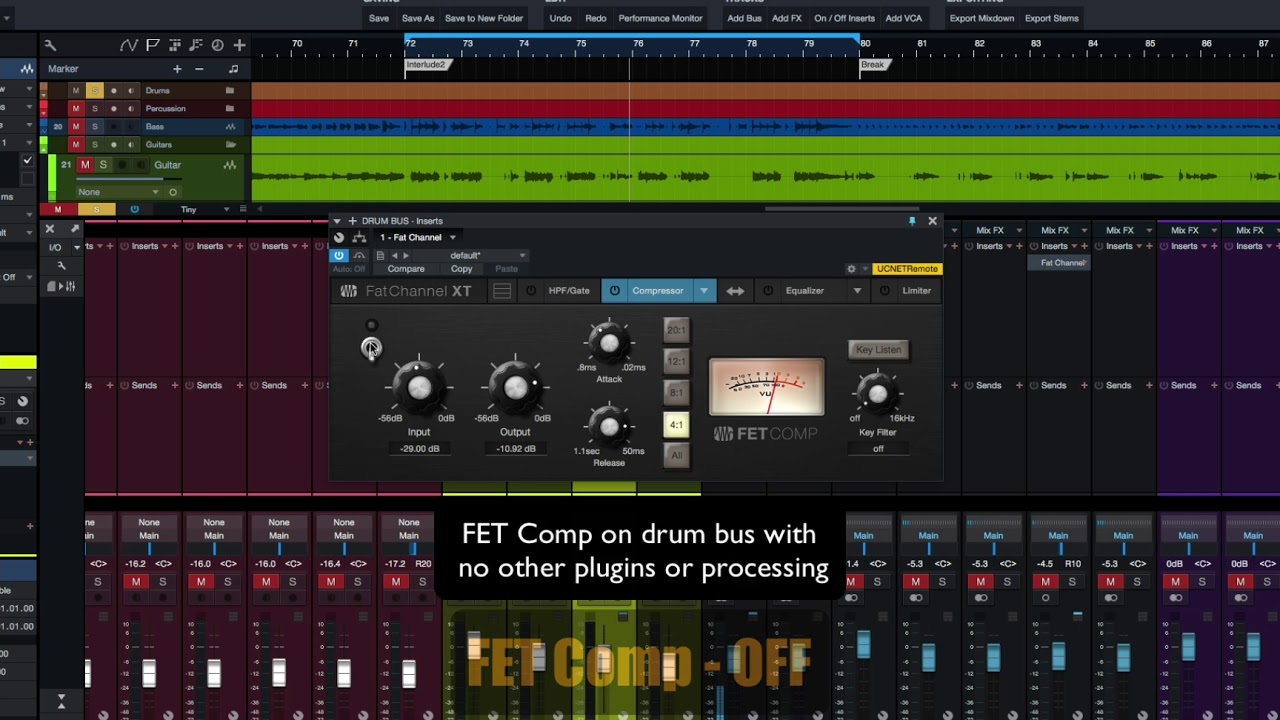Open the equalizer model dropdown arrow
Viewport: 1280px width, 720px height.
[x=857, y=291]
